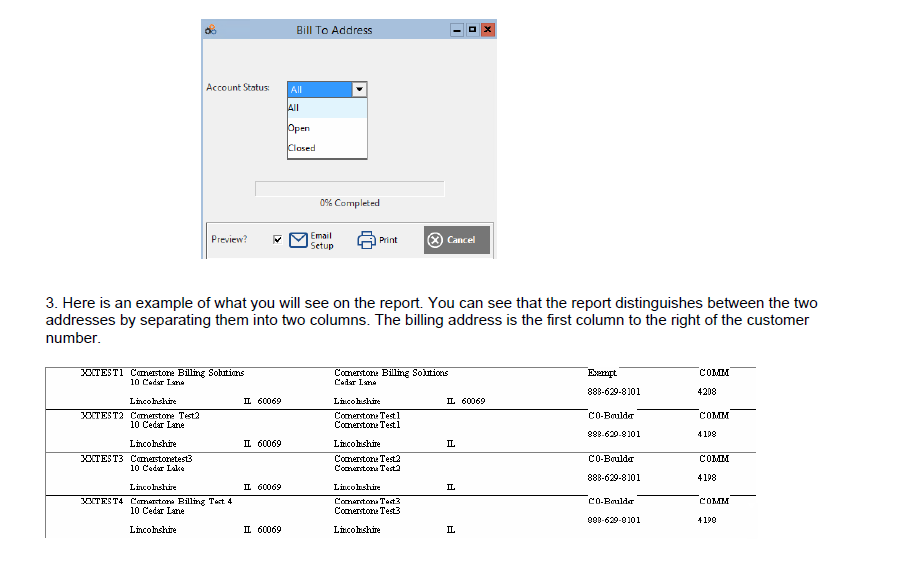Viewport: 898px width, 566px height.
Task: Click the Print printer icon
Action: coord(367,240)
